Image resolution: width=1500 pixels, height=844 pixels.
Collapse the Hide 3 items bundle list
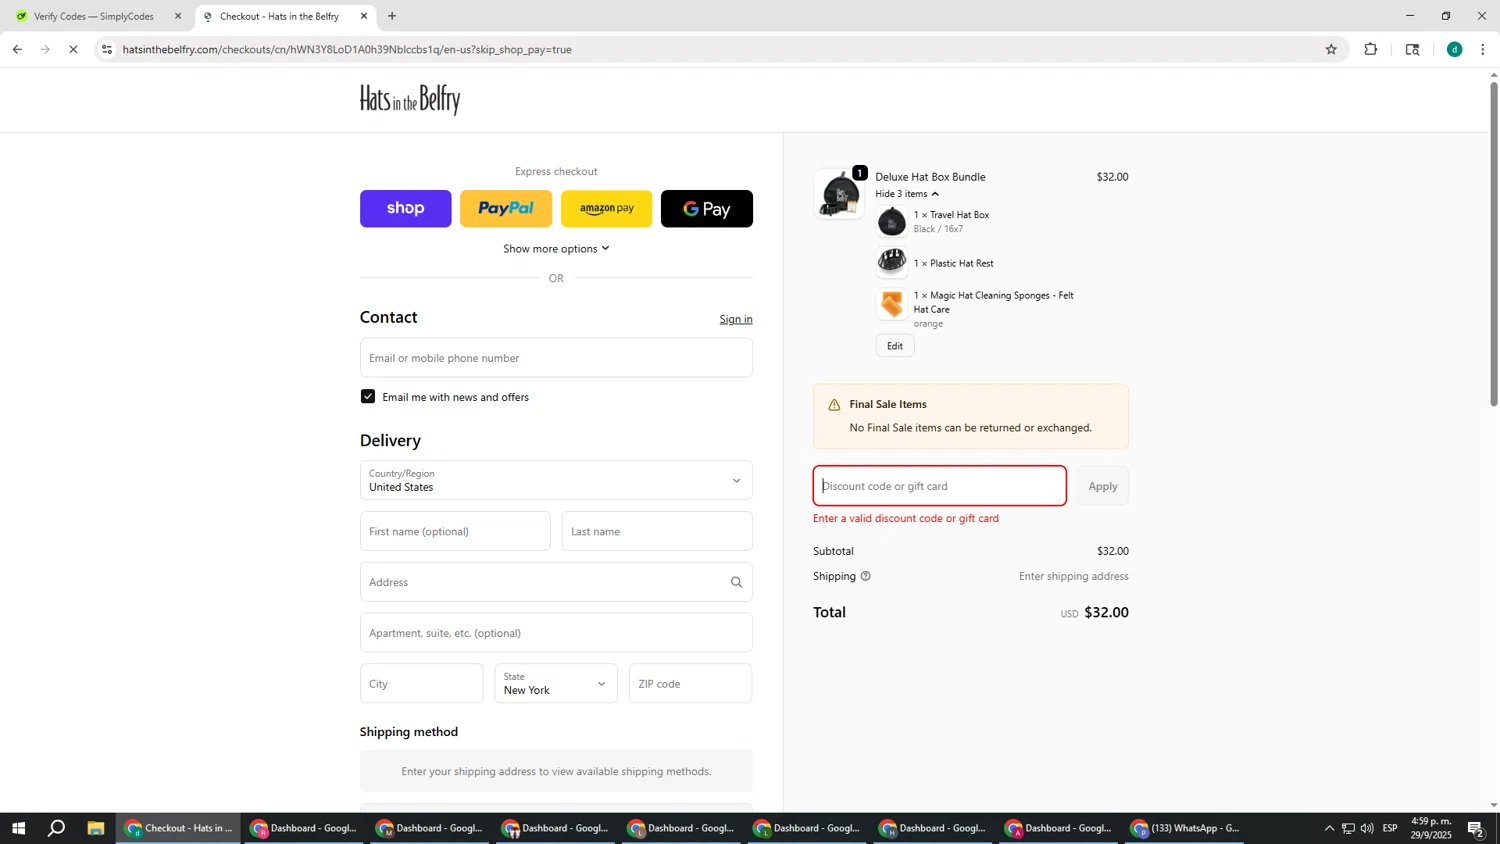[x=907, y=194]
